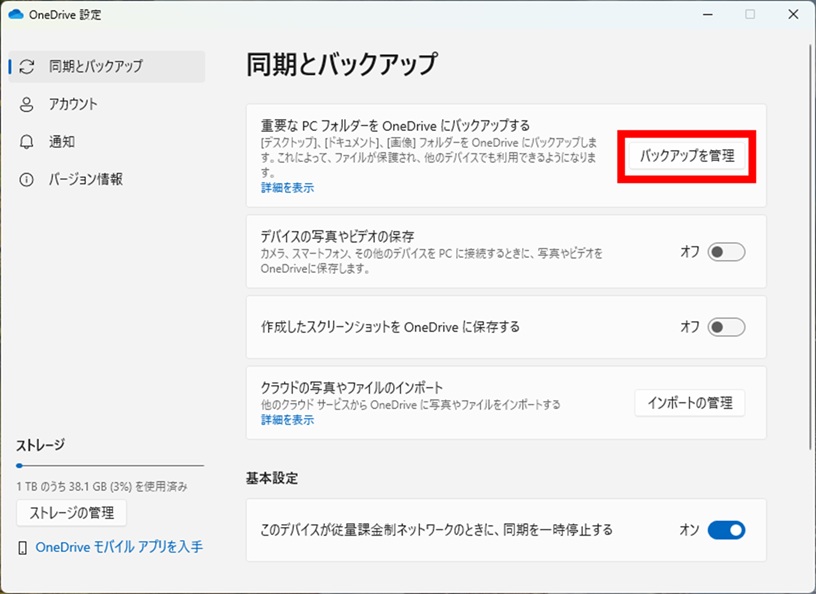Switch to the アカウント page
Screen dimensions: 816x594
[x=73, y=104]
